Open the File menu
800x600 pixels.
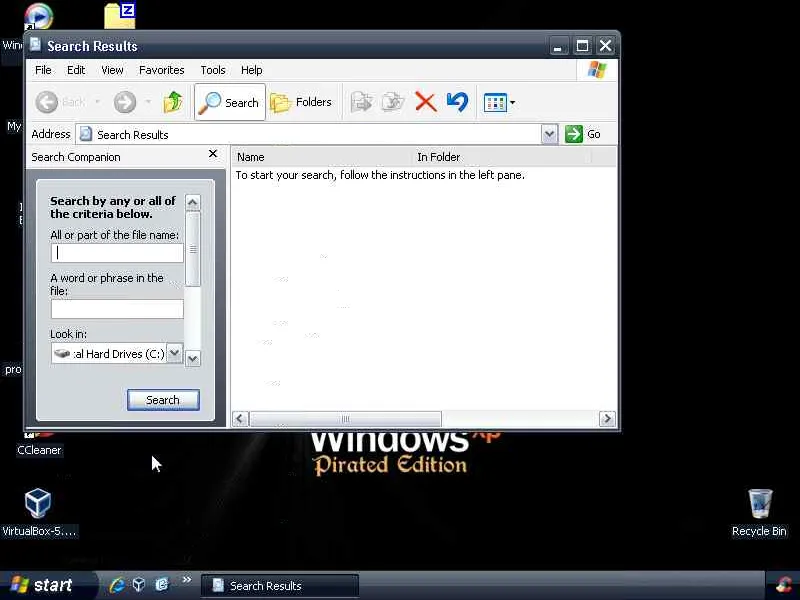(x=43, y=70)
